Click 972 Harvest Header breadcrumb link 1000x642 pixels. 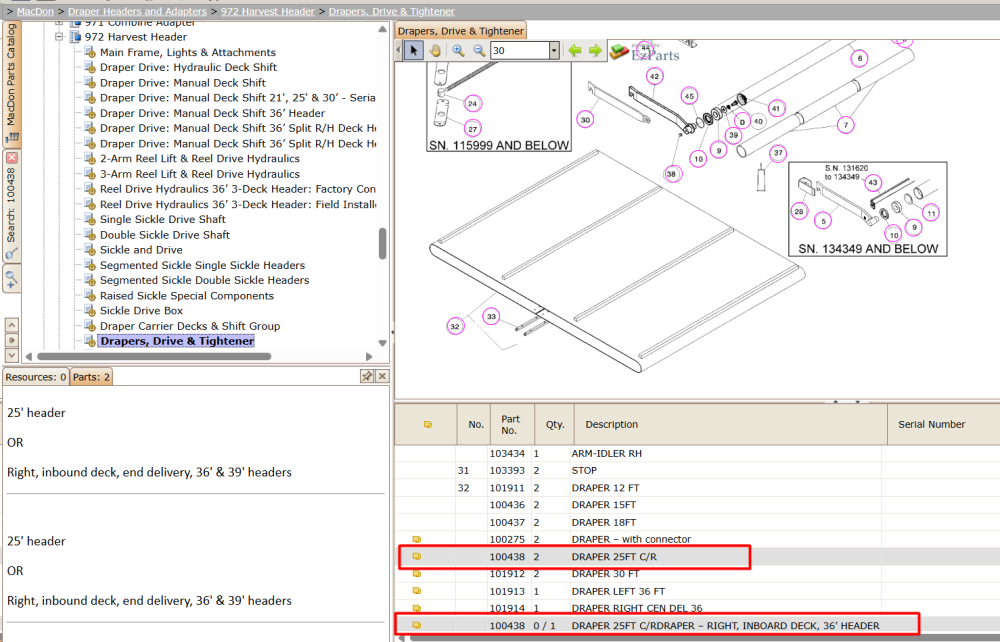268,11
